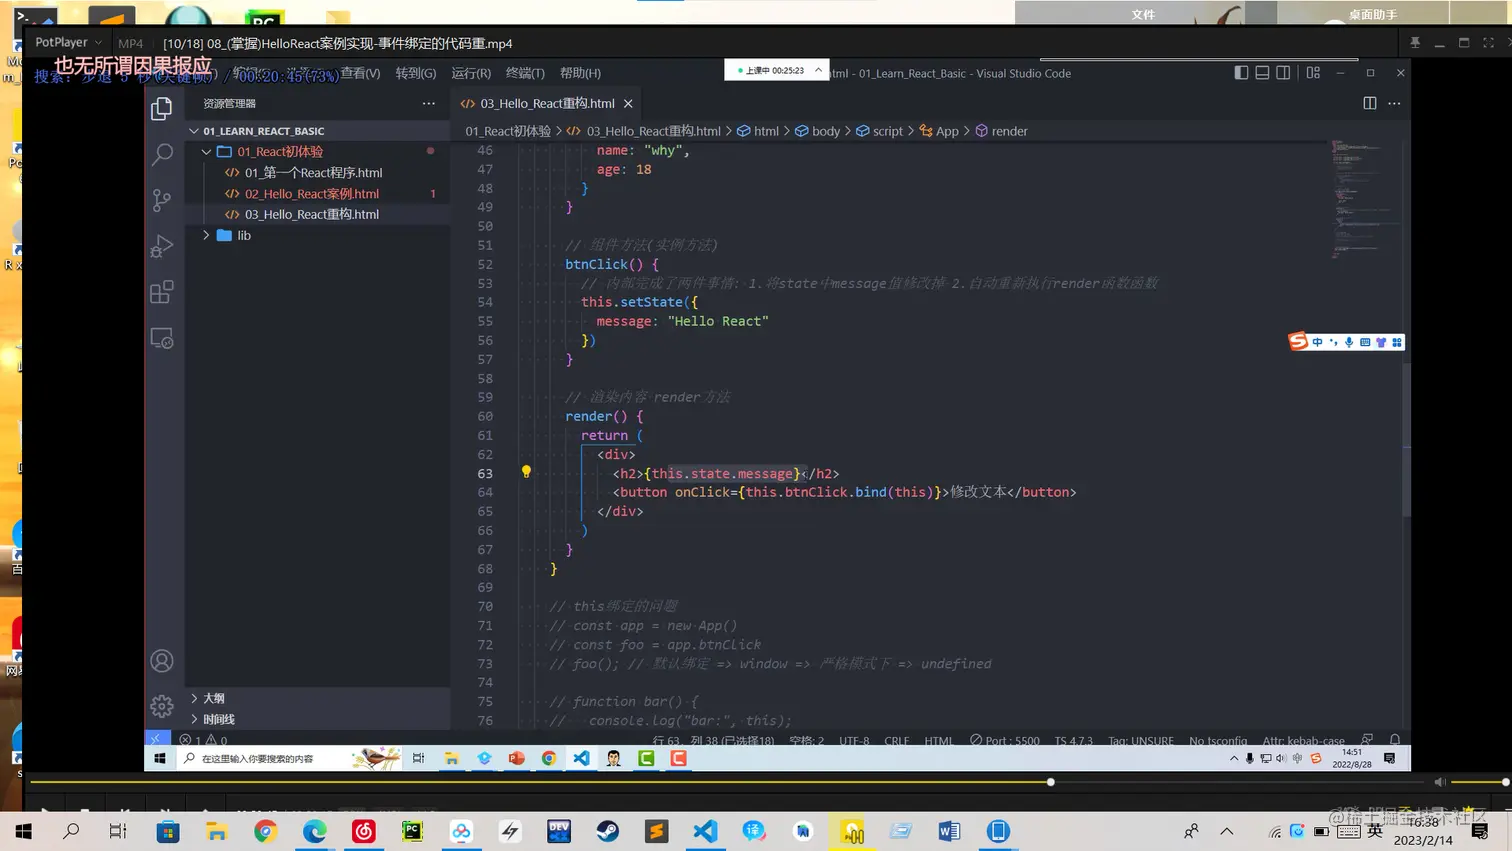Click PowerPoint icon in recorded taskbar
The image size is (1512, 851).
tap(517, 758)
